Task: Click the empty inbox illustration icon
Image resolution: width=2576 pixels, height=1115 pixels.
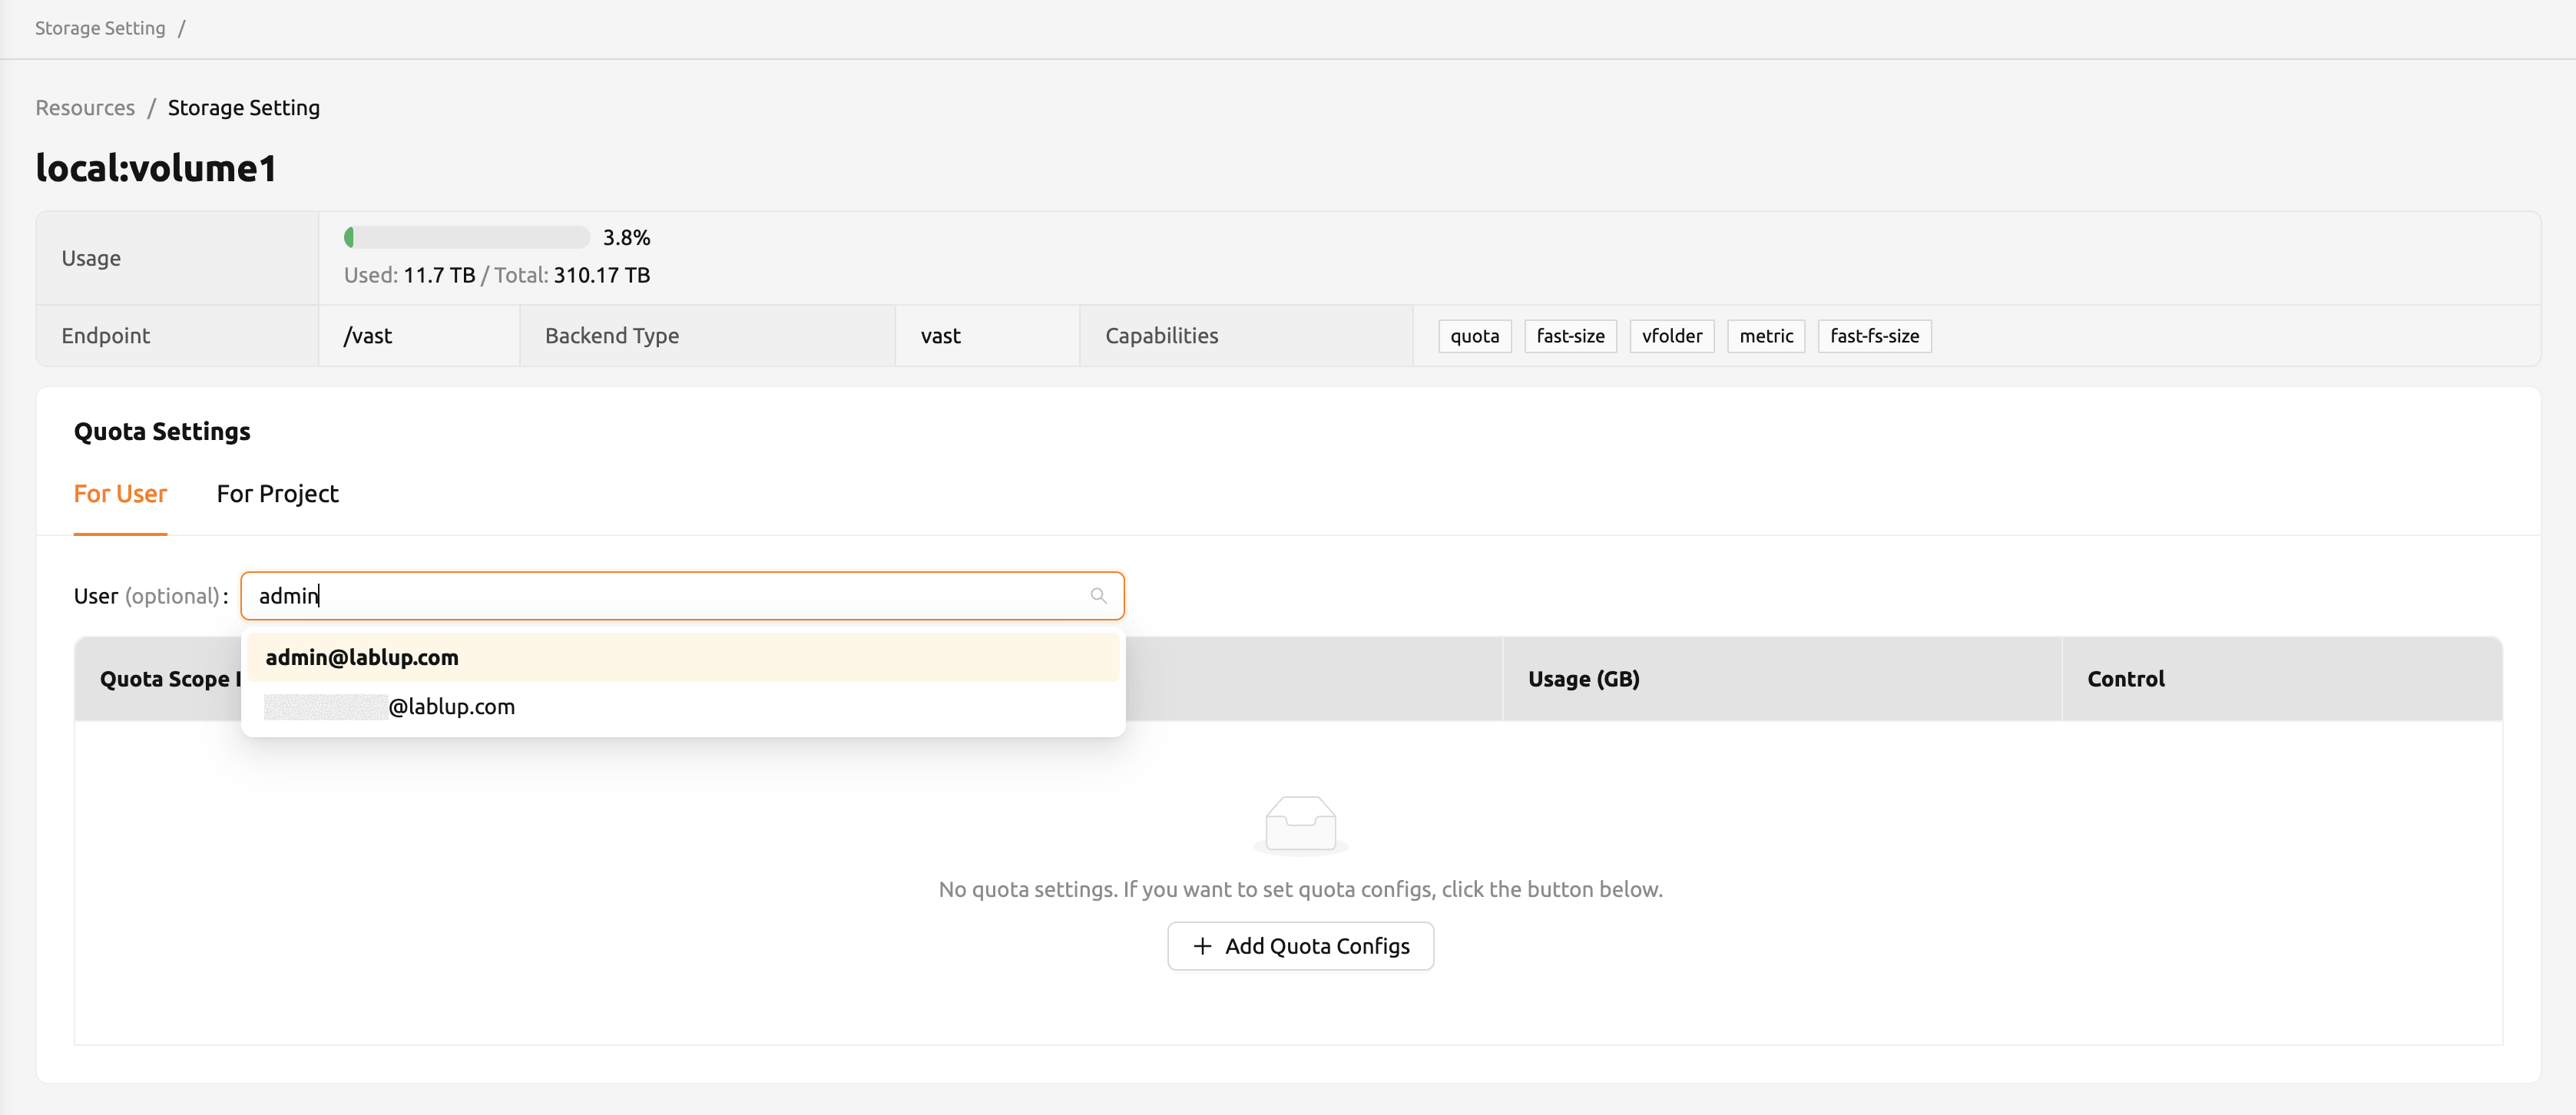Action: tap(1300, 826)
